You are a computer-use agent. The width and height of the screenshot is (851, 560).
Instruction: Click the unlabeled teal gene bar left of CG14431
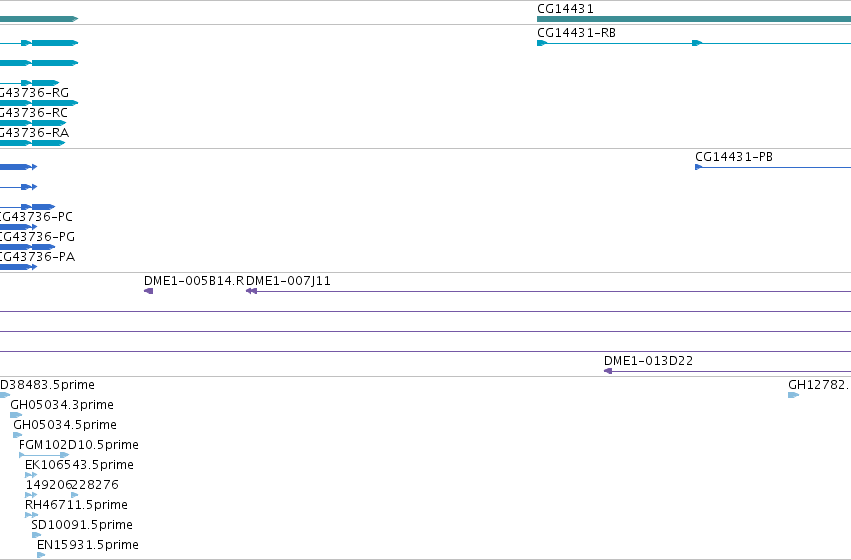pyautogui.click(x=39, y=19)
